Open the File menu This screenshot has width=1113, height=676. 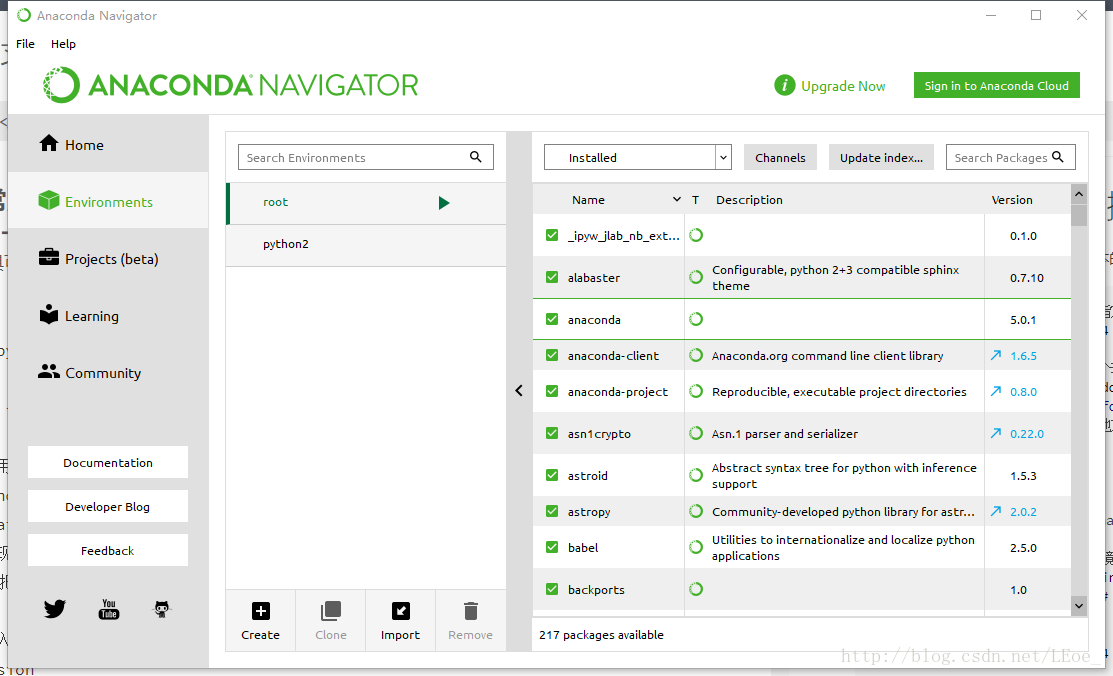[x=25, y=44]
